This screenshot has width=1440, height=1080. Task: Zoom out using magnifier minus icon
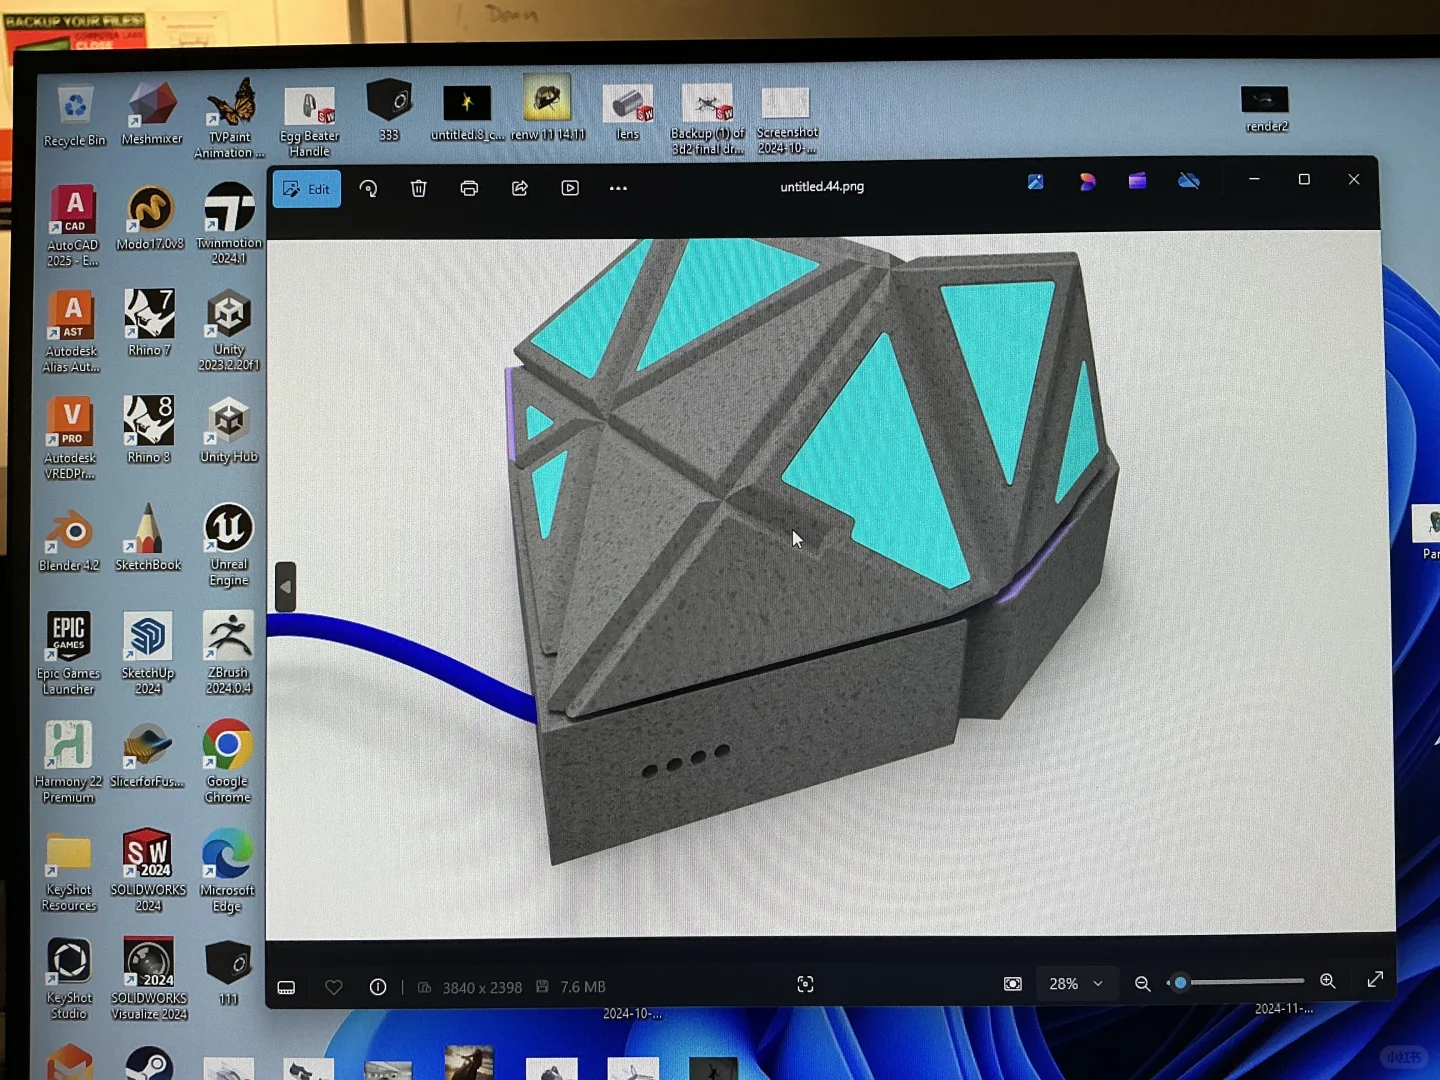coord(1142,984)
